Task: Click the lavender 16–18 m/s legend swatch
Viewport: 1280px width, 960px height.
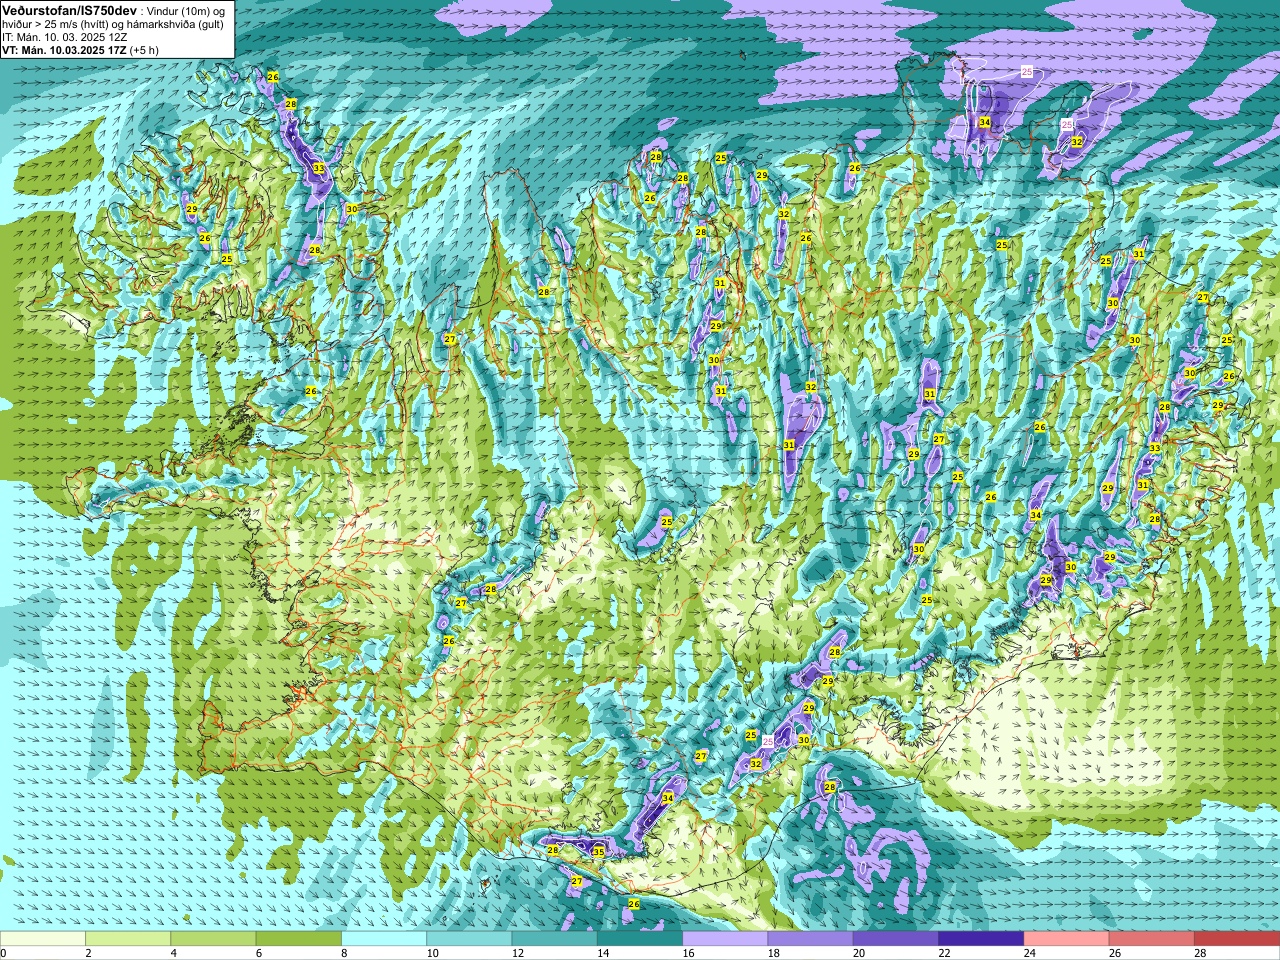Action: 725,939
